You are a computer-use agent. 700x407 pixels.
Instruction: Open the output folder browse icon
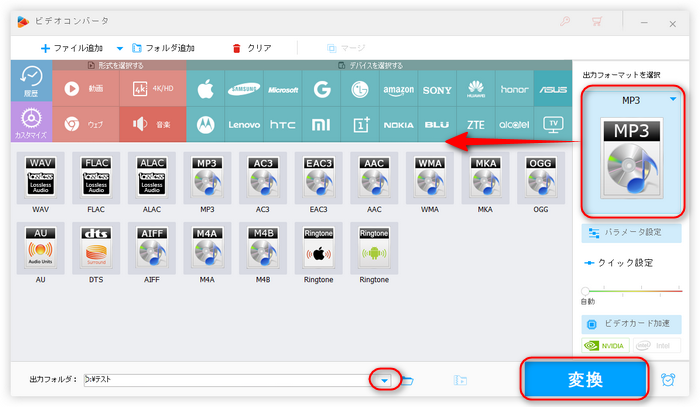click(x=408, y=380)
